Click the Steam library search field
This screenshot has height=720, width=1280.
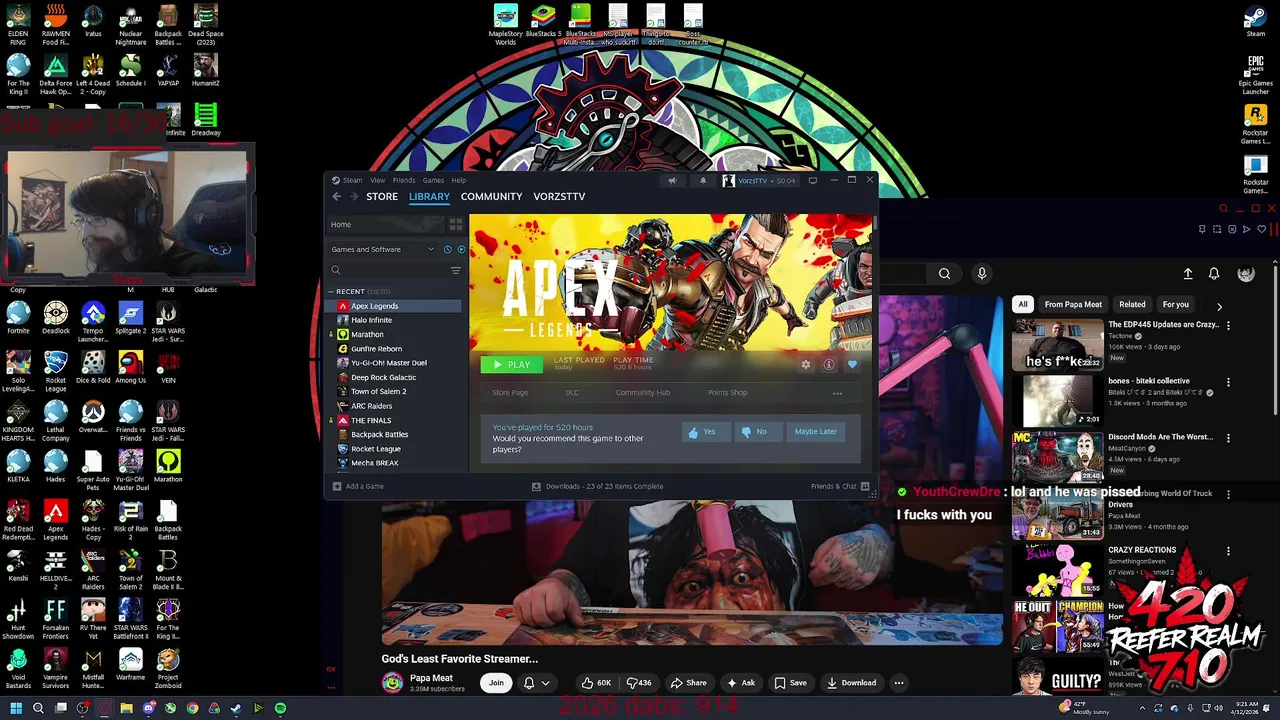point(389,270)
